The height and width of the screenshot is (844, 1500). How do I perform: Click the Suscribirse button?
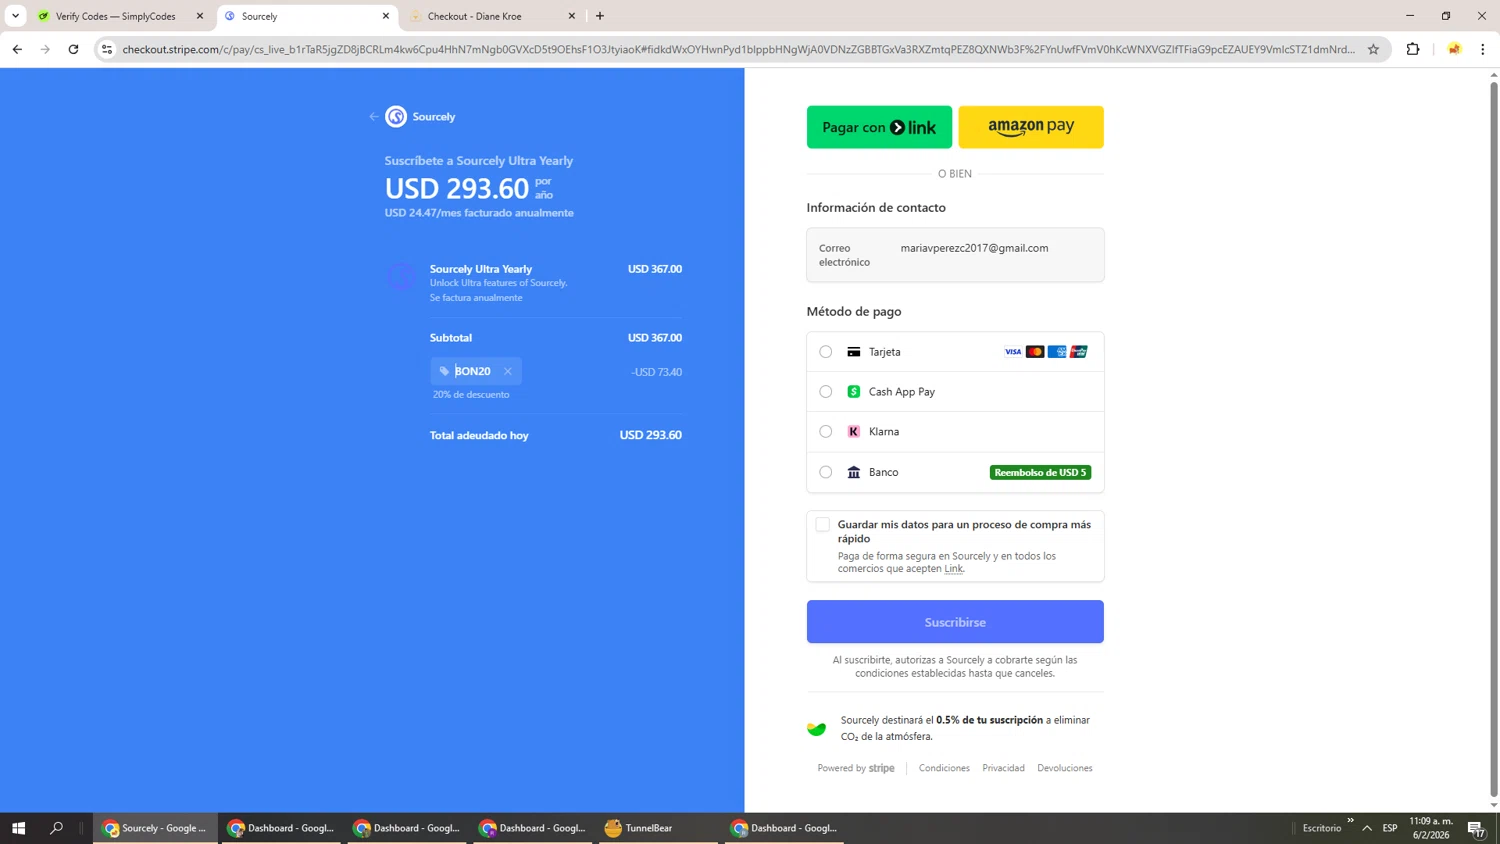pyautogui.click(x=955, y=622)
